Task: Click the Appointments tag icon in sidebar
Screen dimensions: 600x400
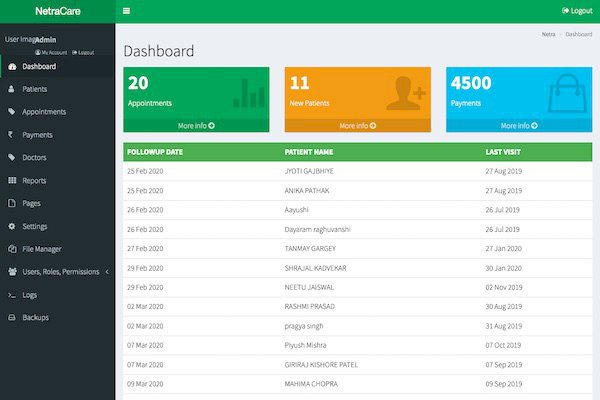Action: pos(12,112)
